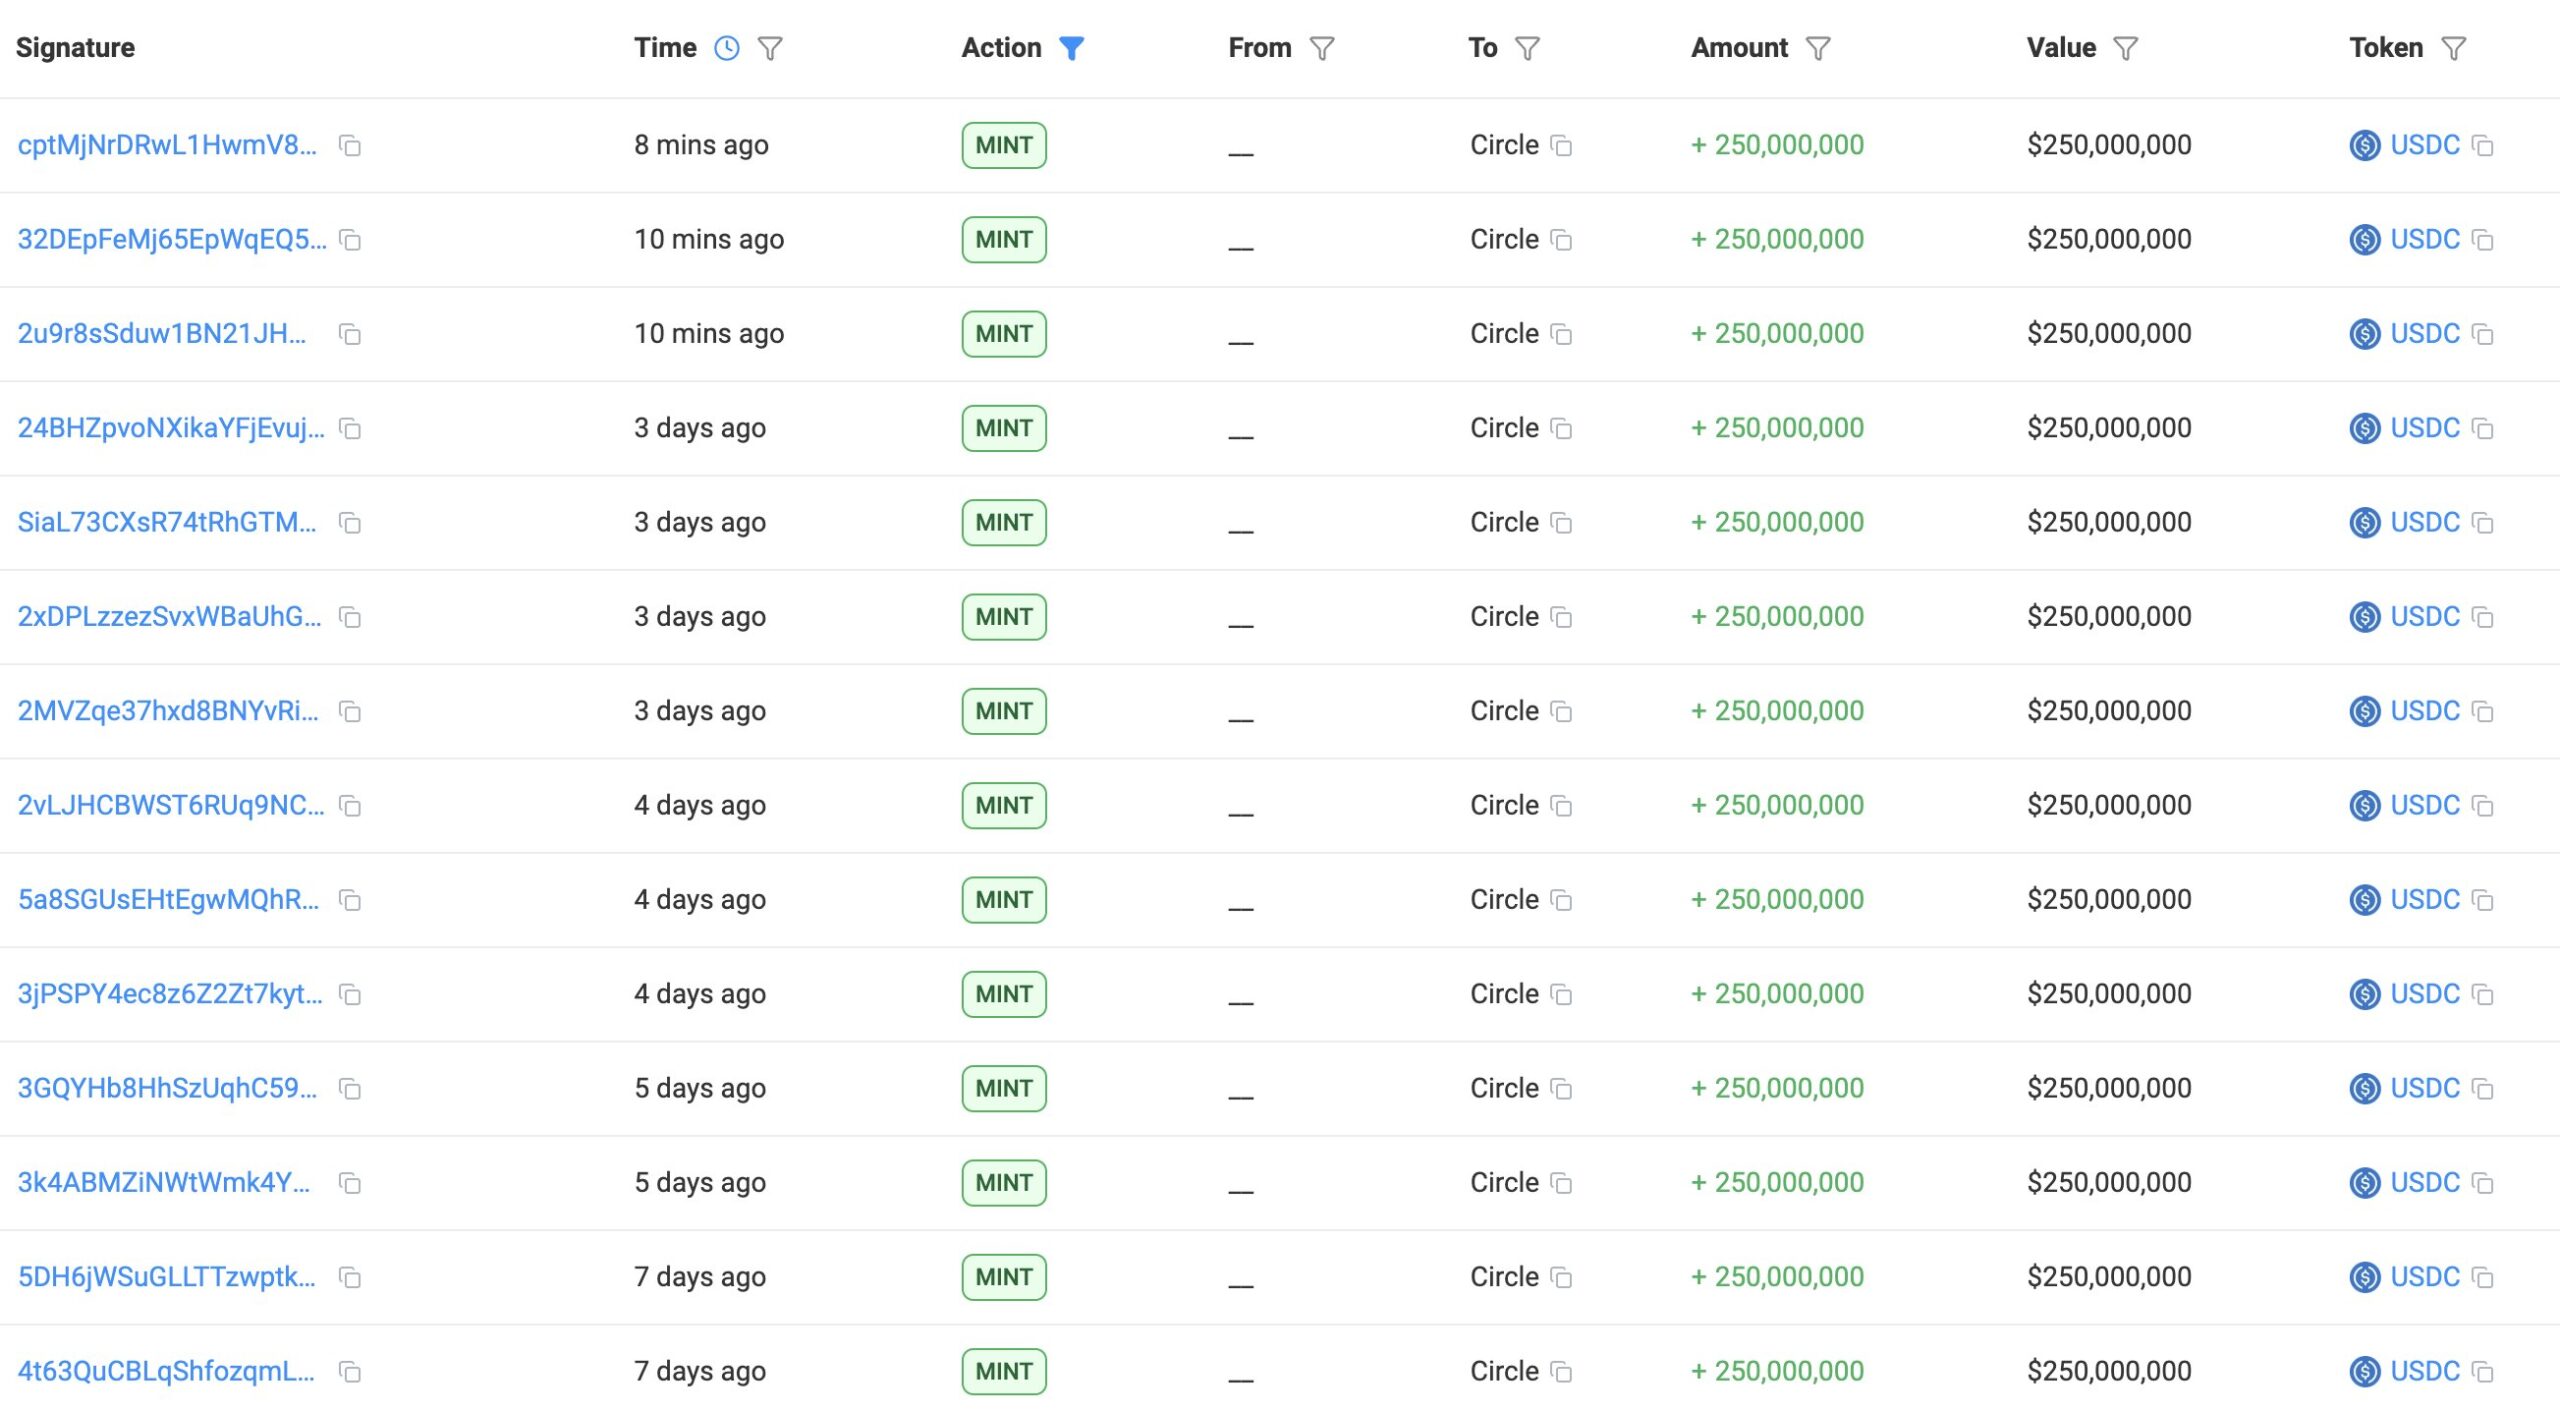2560x1411 pixels.
Task: Open the From column filter
Action: (1323, 47)
